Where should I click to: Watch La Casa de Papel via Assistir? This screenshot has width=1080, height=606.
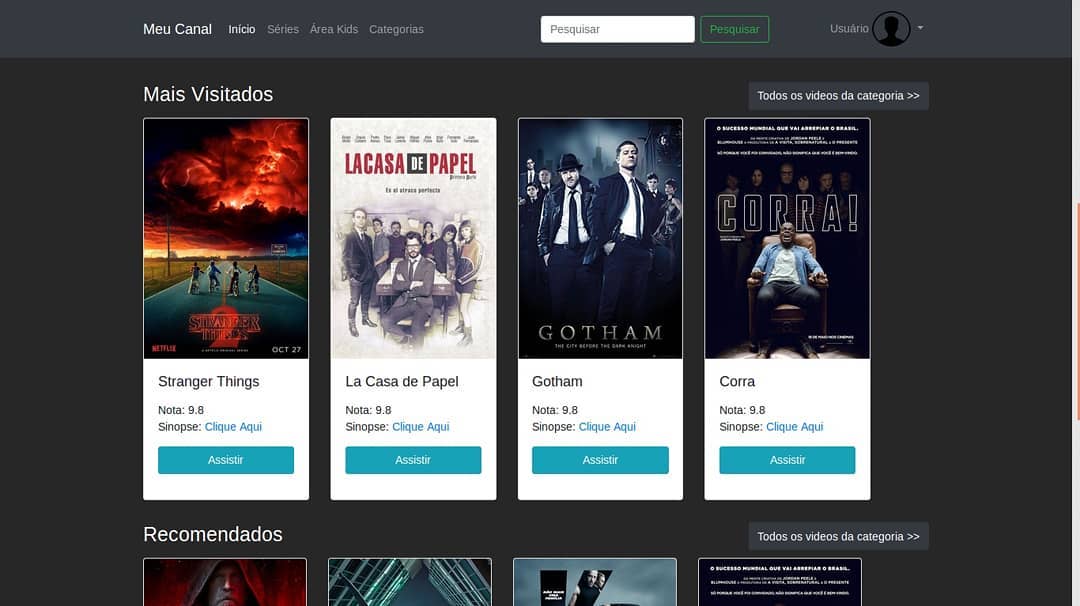413,460
